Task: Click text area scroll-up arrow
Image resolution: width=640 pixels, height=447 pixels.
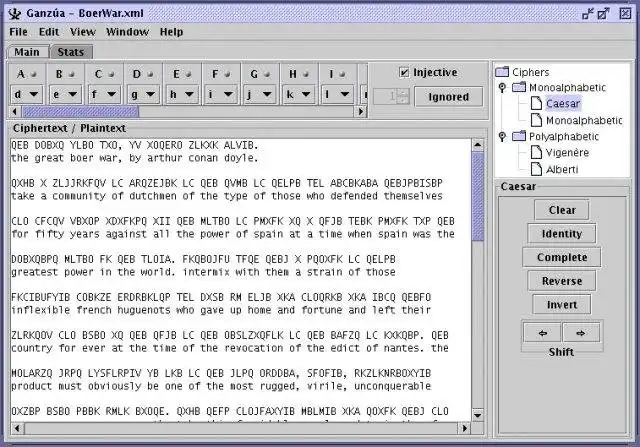Action: click(478, 145)
